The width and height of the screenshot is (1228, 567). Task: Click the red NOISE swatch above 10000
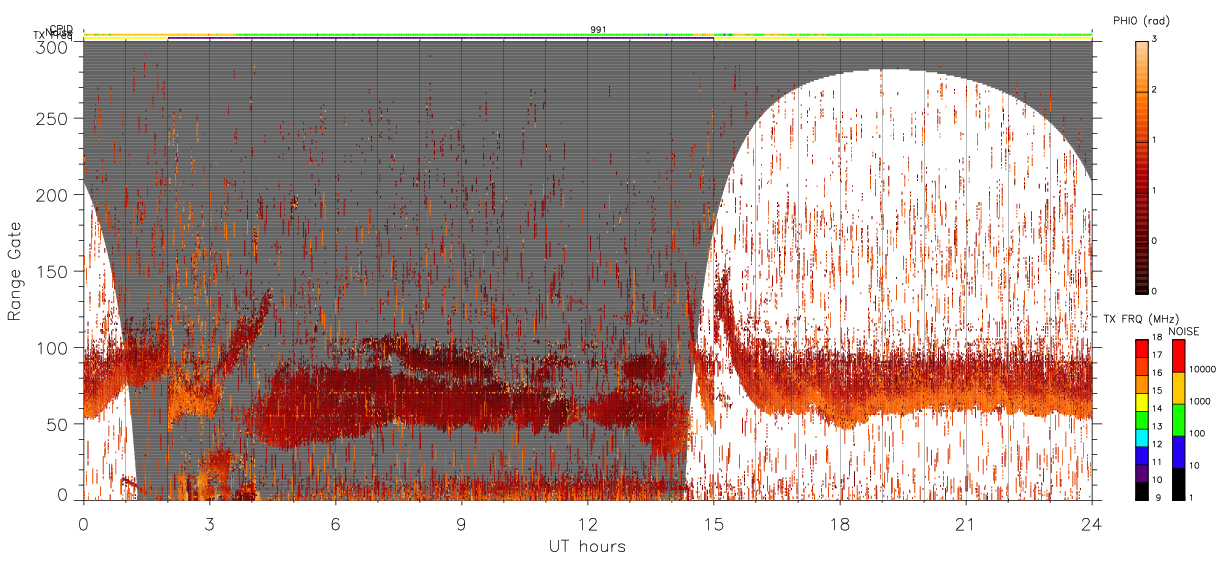1178,356
